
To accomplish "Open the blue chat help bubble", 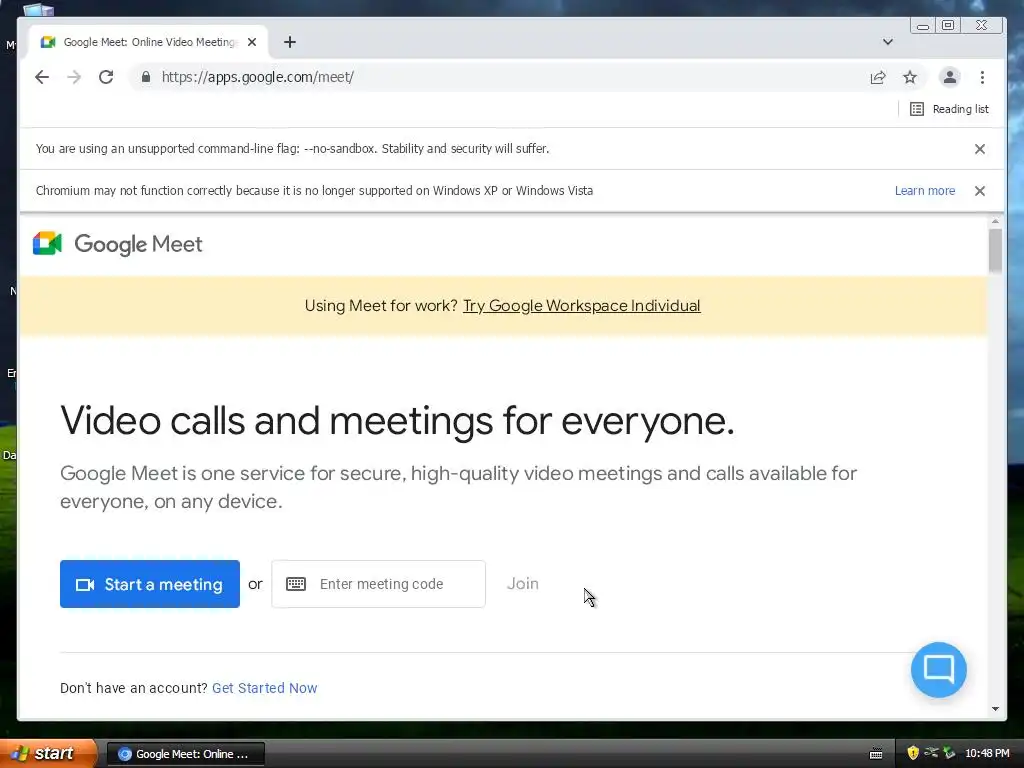I will [x=938, y=670].
